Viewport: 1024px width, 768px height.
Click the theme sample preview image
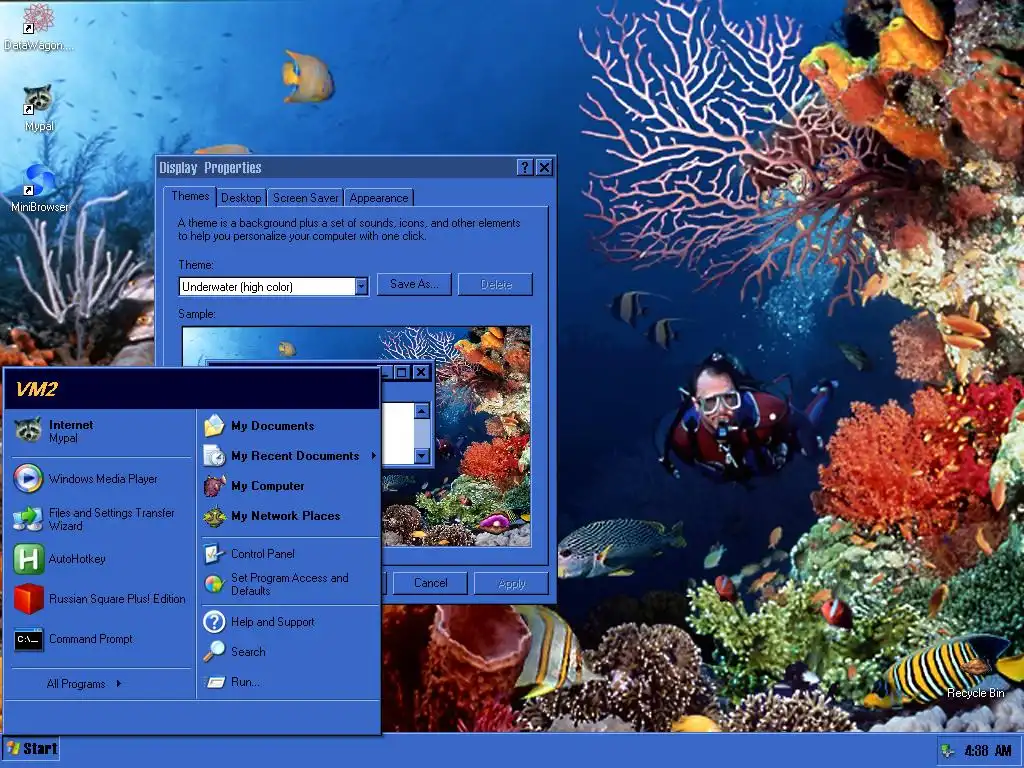[x=356, y=436]
